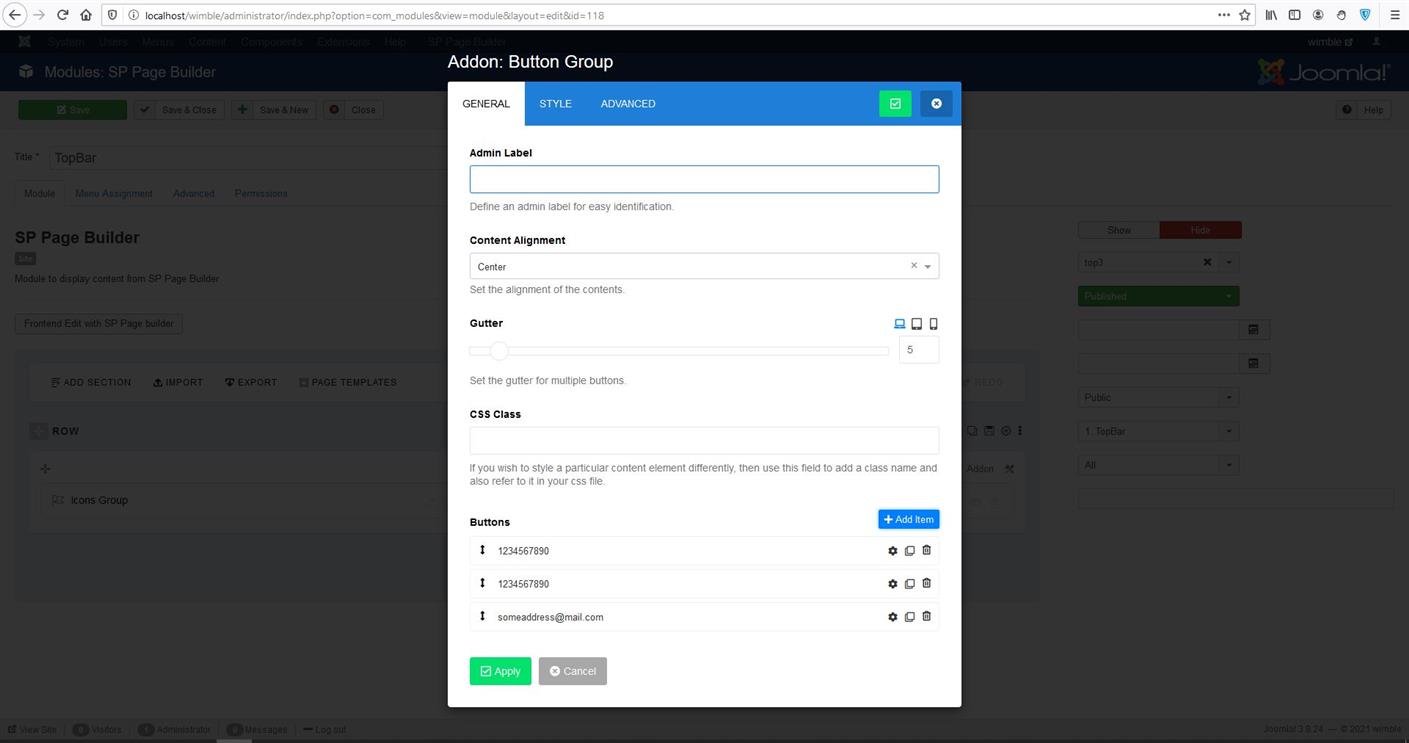Viewport: 1409px width, 743px height.
Task: Click the Apply button
Action: click(500, 671)
